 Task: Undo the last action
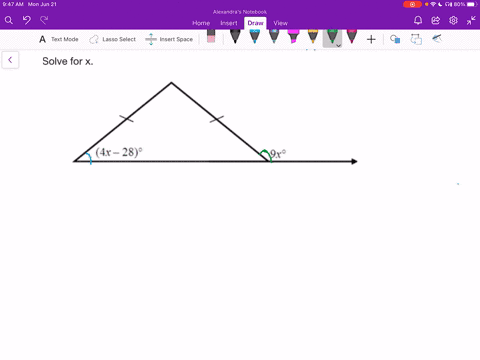click(x=27, y=20)
